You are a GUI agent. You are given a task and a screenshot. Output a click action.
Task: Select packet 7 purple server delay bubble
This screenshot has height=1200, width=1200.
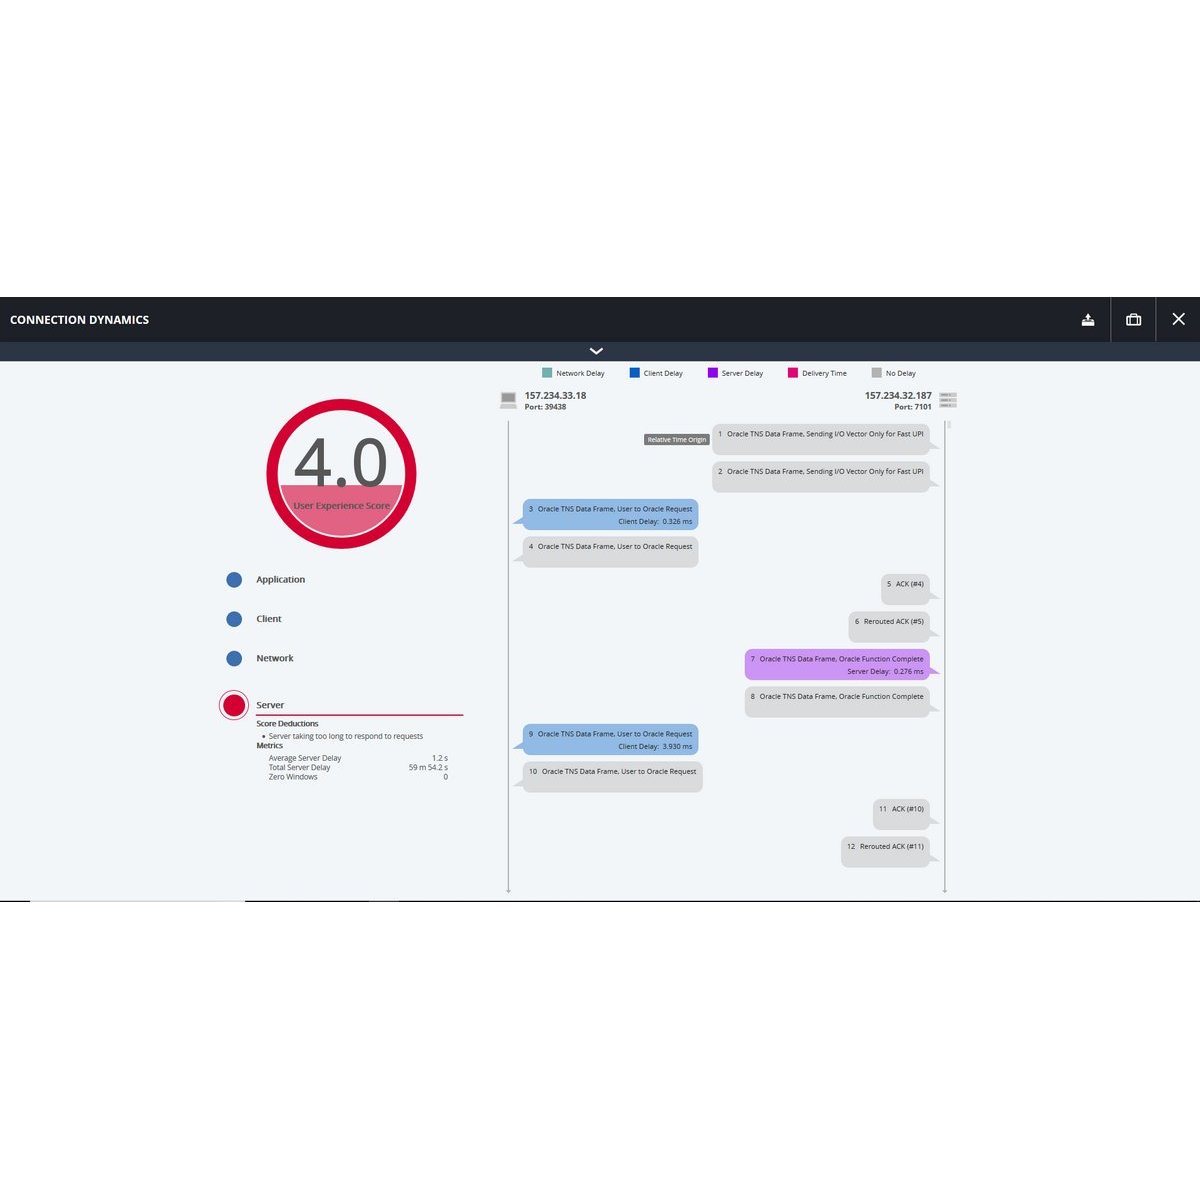tap(837, 665)
